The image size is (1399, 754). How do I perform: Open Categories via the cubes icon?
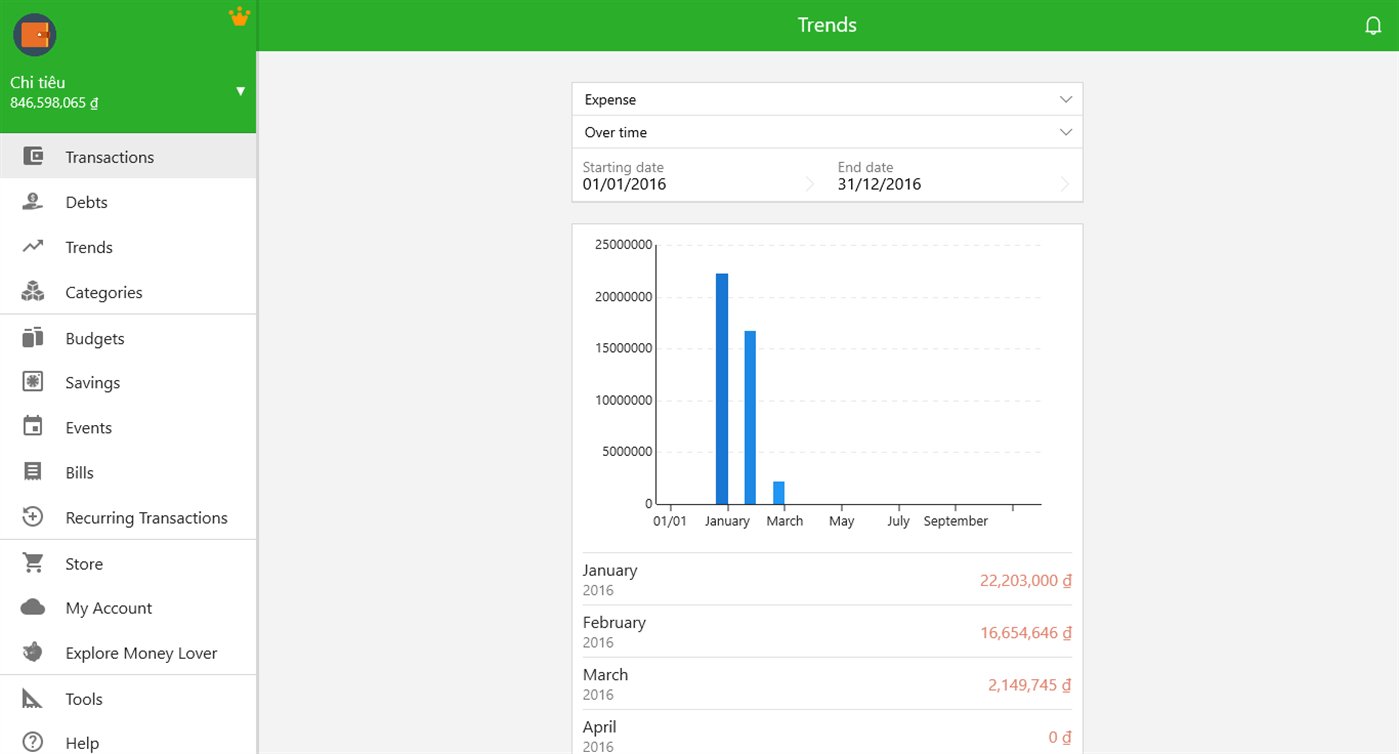coord(33,292)
